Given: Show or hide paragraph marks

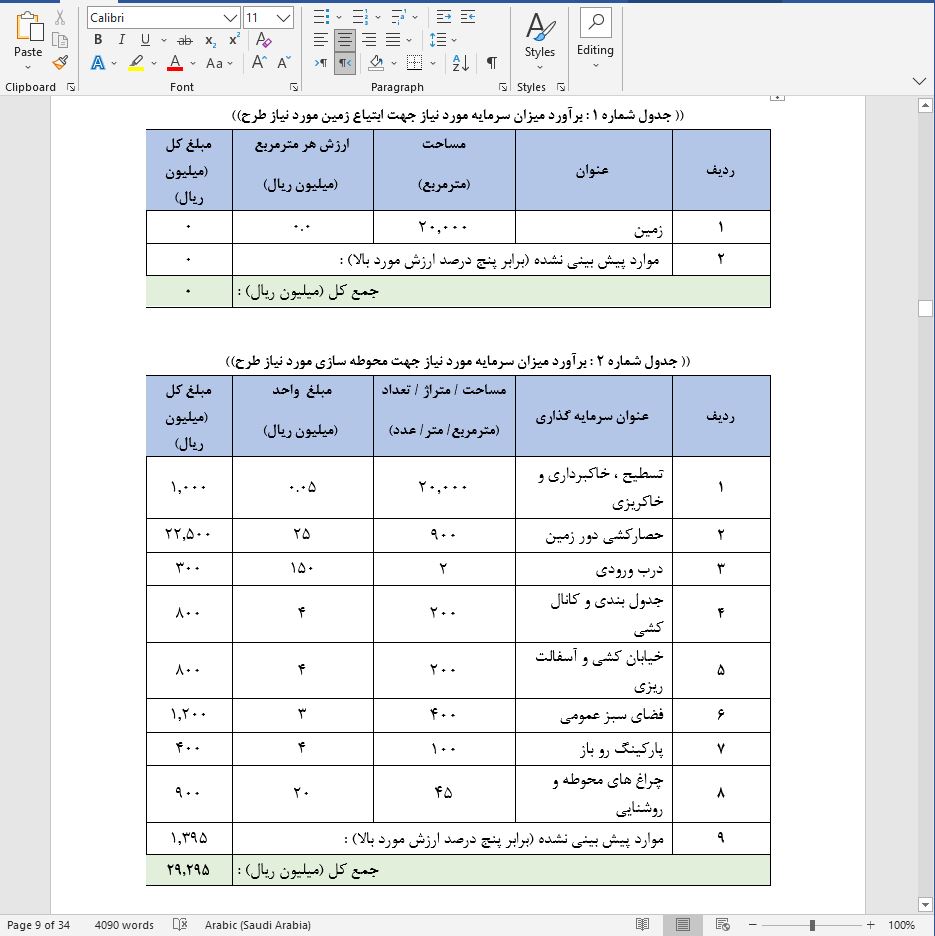Looking at the screenshot, I should click(x=491, y=63).
